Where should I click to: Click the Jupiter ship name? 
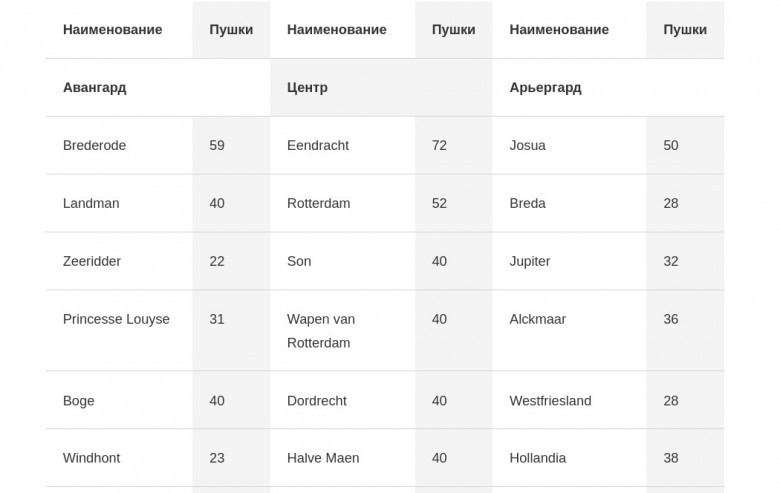click(x=530, y=261)
